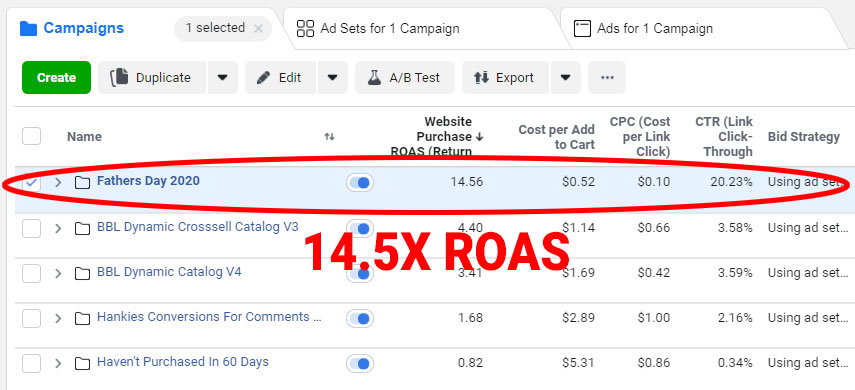This screenshot has width=855, height=390.
Task: Expand the Fathers Day 2020 row chevron
Action: tap(58, 182)
